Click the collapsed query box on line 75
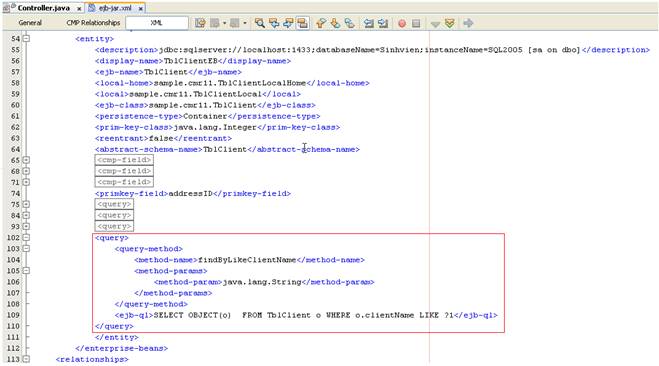This screenshot has height=366, width=659. pyautogui.click(x=114, y=204)
